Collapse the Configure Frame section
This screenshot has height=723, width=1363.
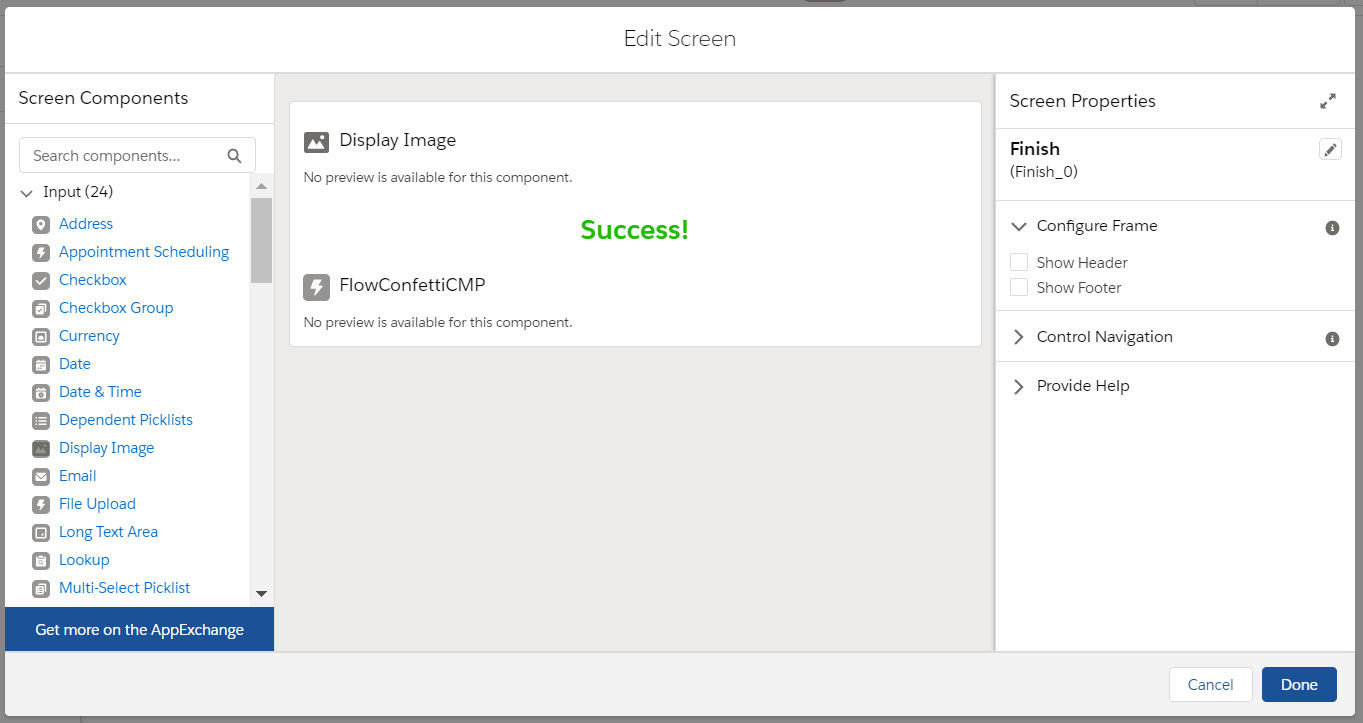(x=1018, y=226)
